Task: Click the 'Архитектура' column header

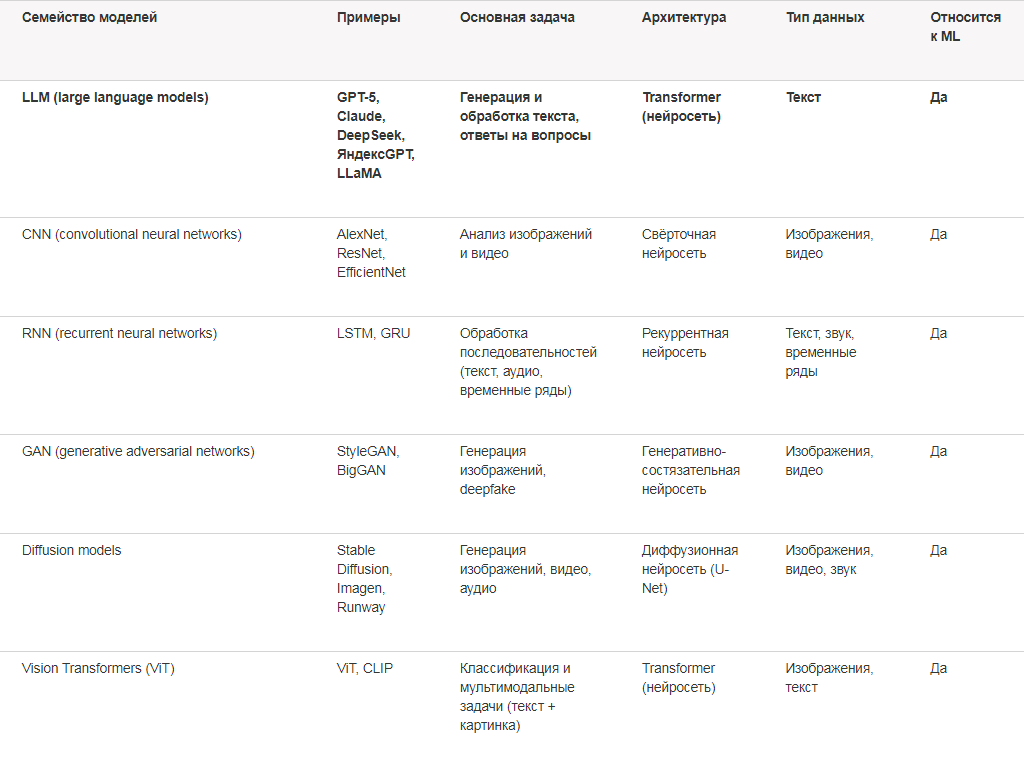Action: point(684,18)
